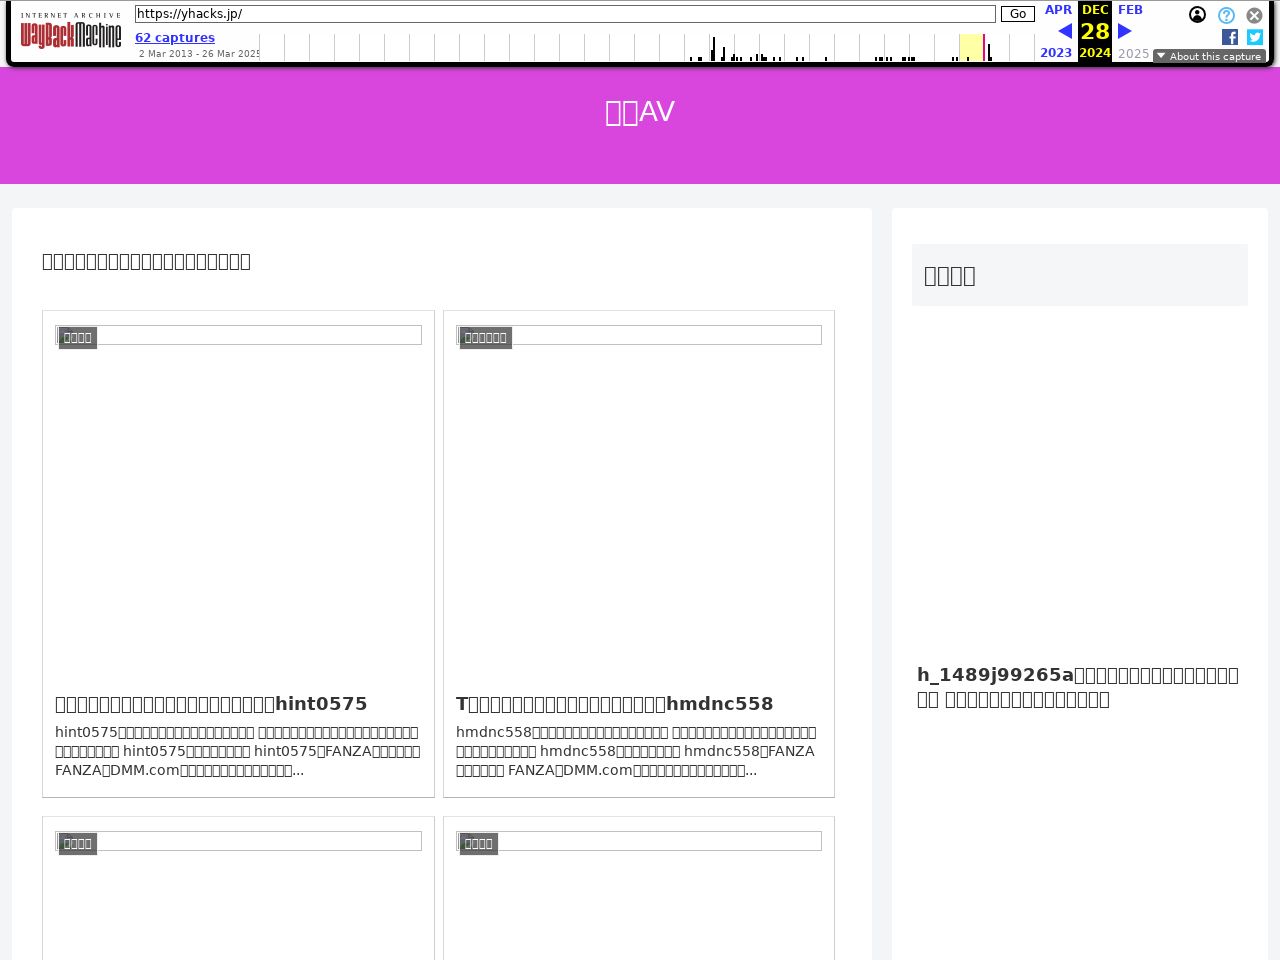This screenshot has width=1280, height=960.
Task: Share capture via Facebook icon
Action: (x=1230, y=37)
